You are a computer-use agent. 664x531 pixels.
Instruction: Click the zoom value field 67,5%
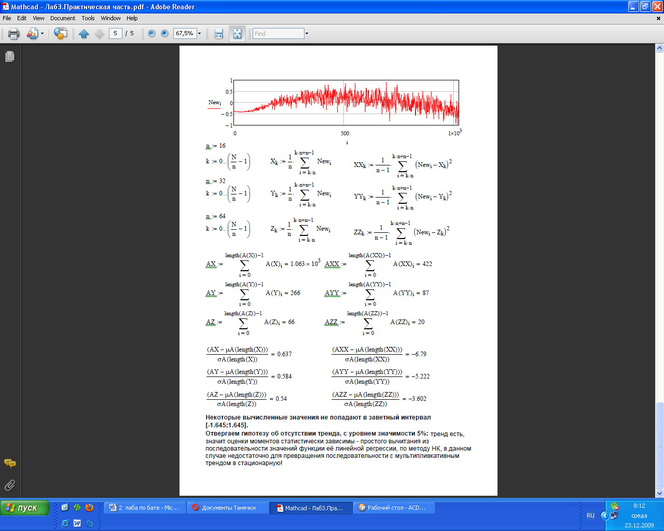click(185, 33)
